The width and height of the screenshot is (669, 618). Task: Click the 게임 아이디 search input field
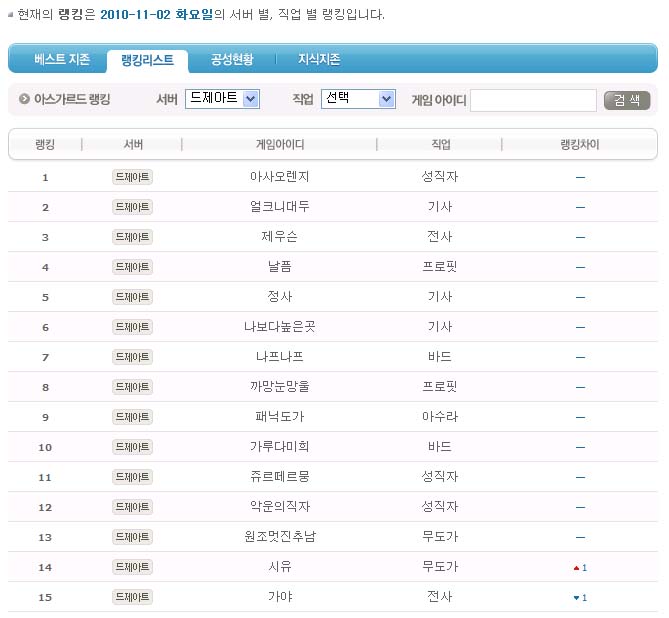533,100
